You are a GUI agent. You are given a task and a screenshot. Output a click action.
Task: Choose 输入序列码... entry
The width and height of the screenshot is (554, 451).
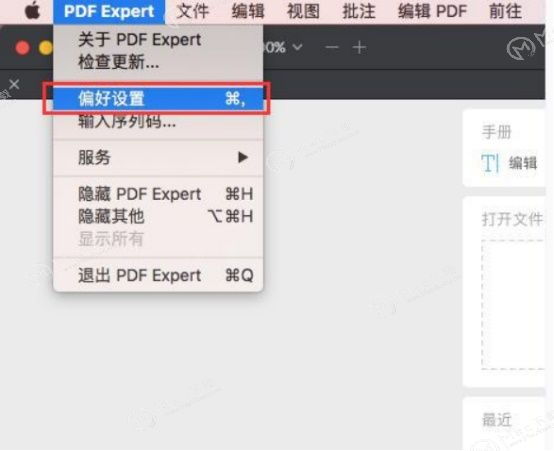pyautogui.click(x=158, y=122)
